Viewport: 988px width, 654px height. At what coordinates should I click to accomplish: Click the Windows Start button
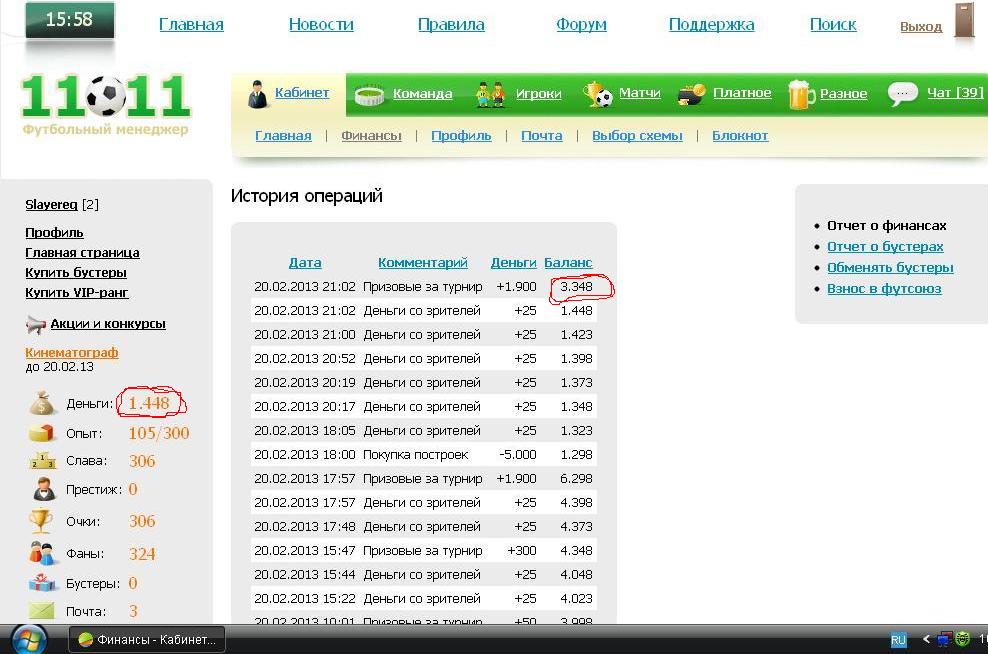point(28,639)
